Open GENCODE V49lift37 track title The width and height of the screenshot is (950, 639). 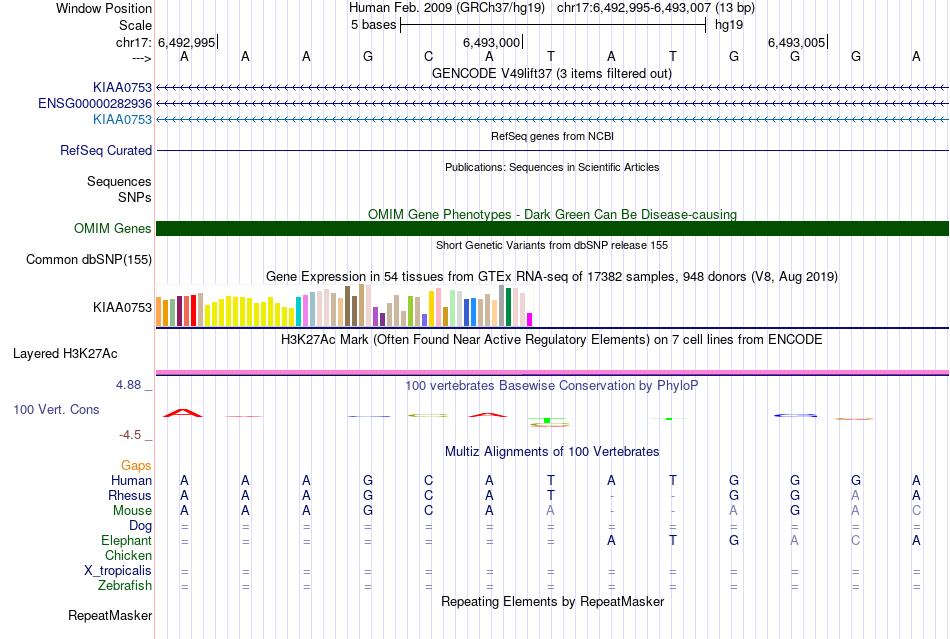coord(552,73)
